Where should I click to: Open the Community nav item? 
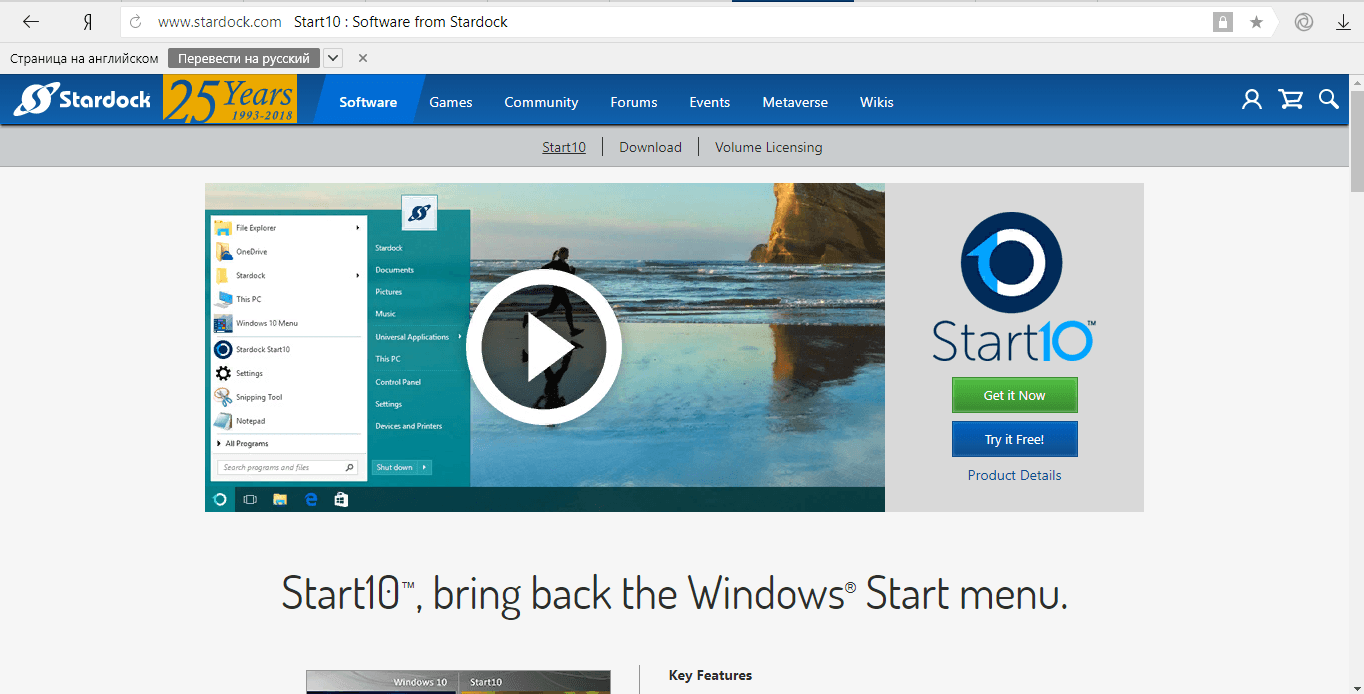541,102
